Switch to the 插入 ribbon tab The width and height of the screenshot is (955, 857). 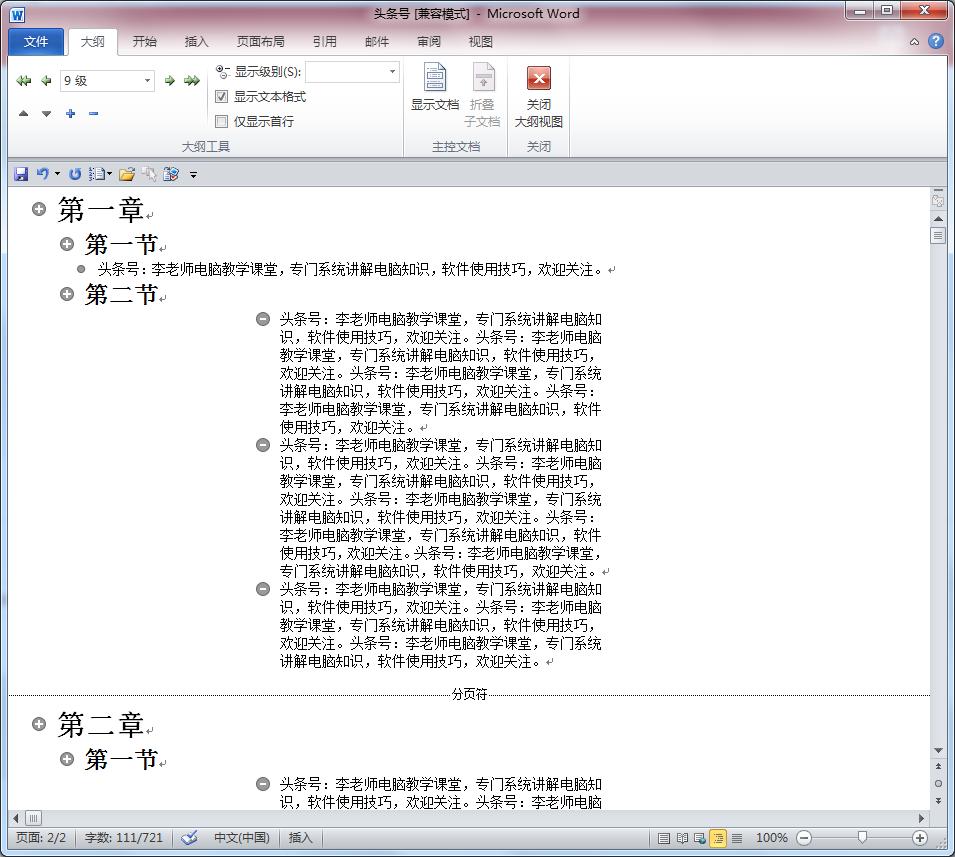pos(196,41)
